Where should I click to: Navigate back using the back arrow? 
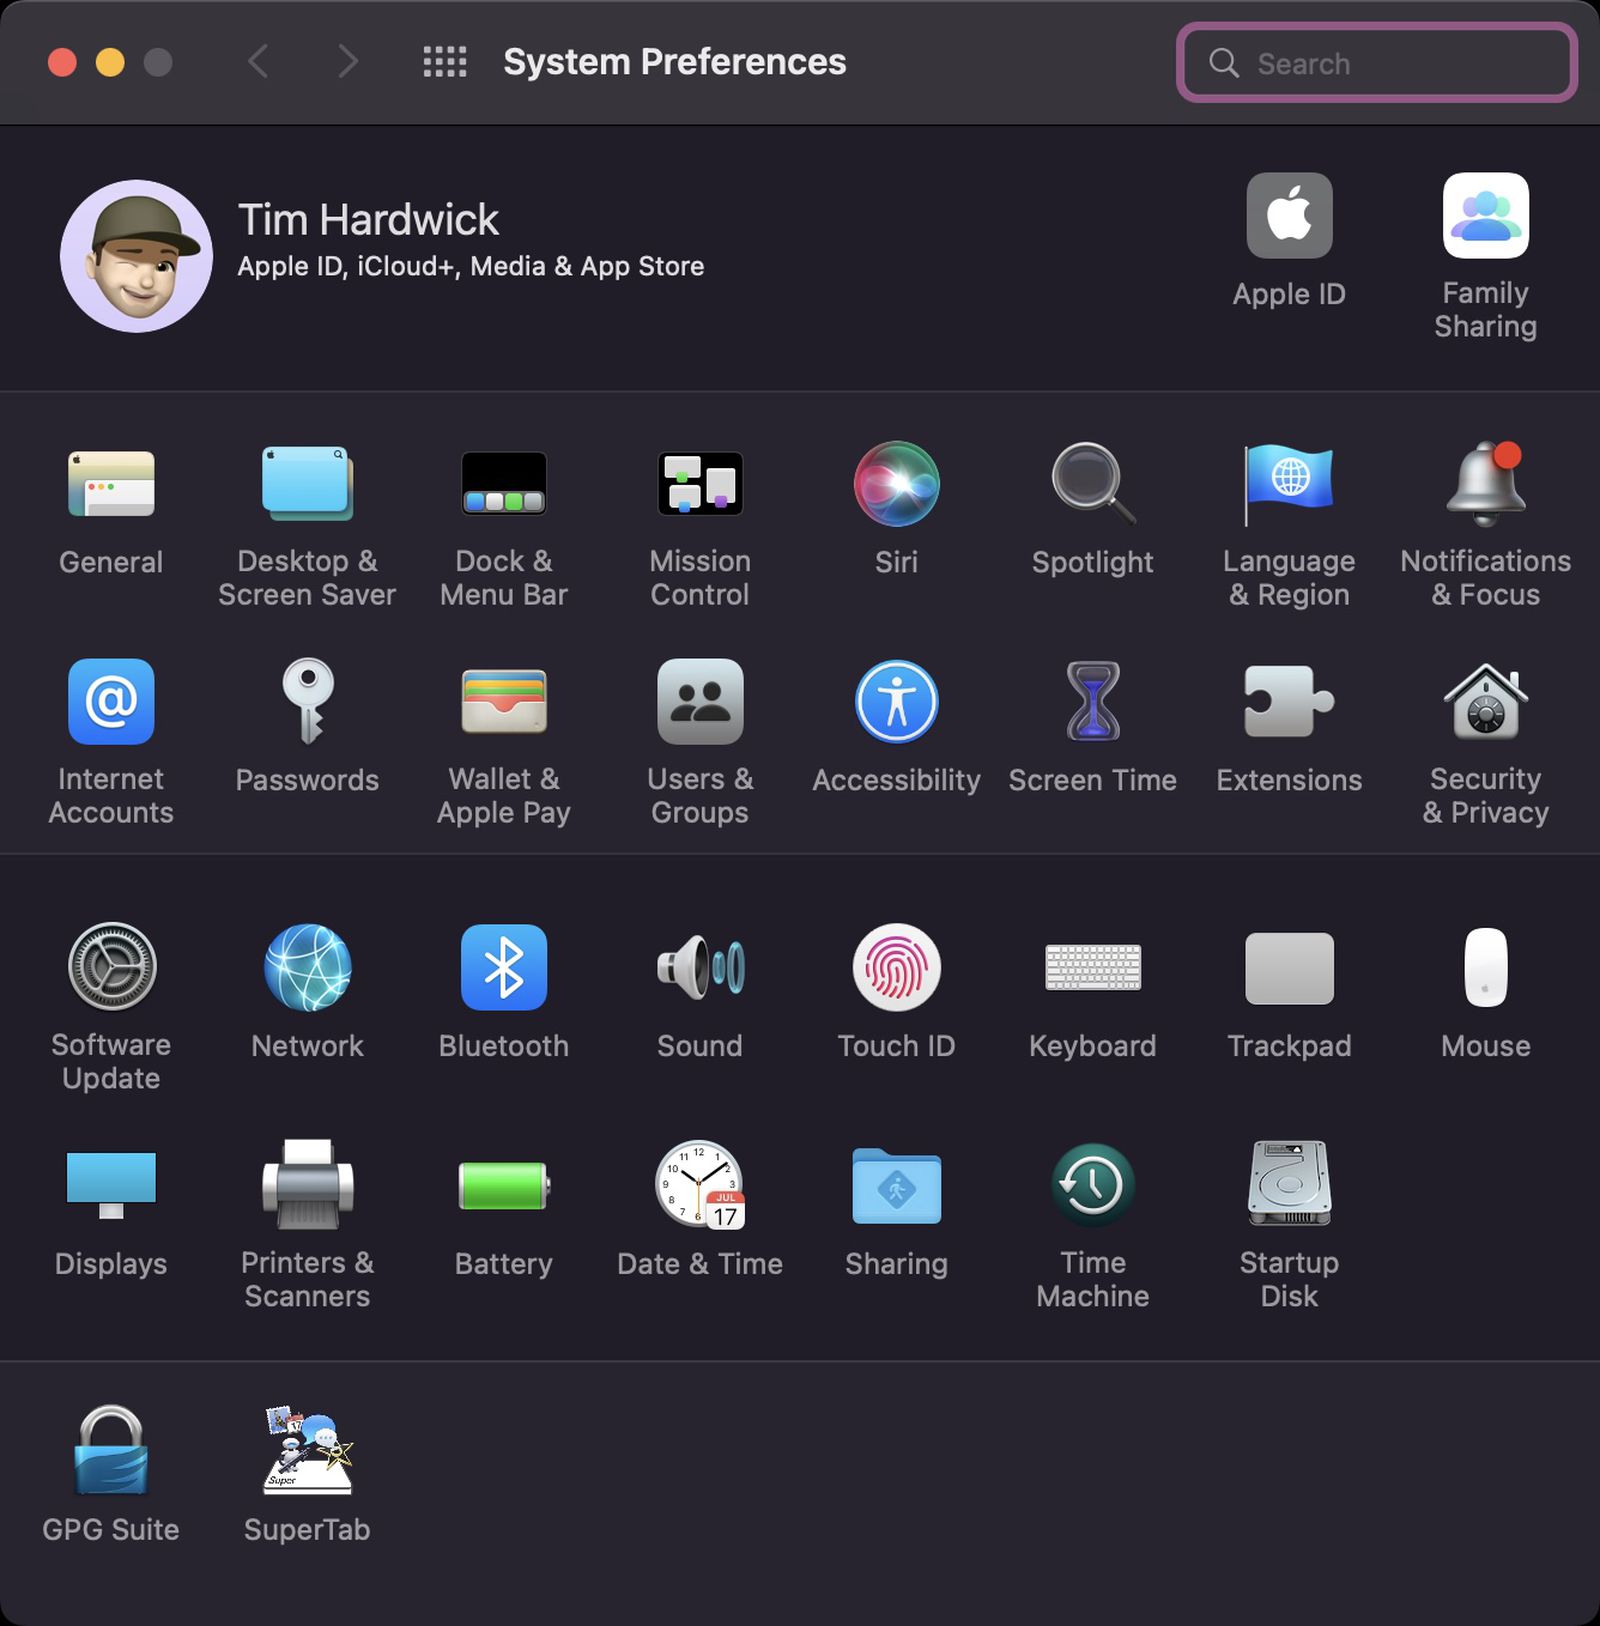point(258,62)
